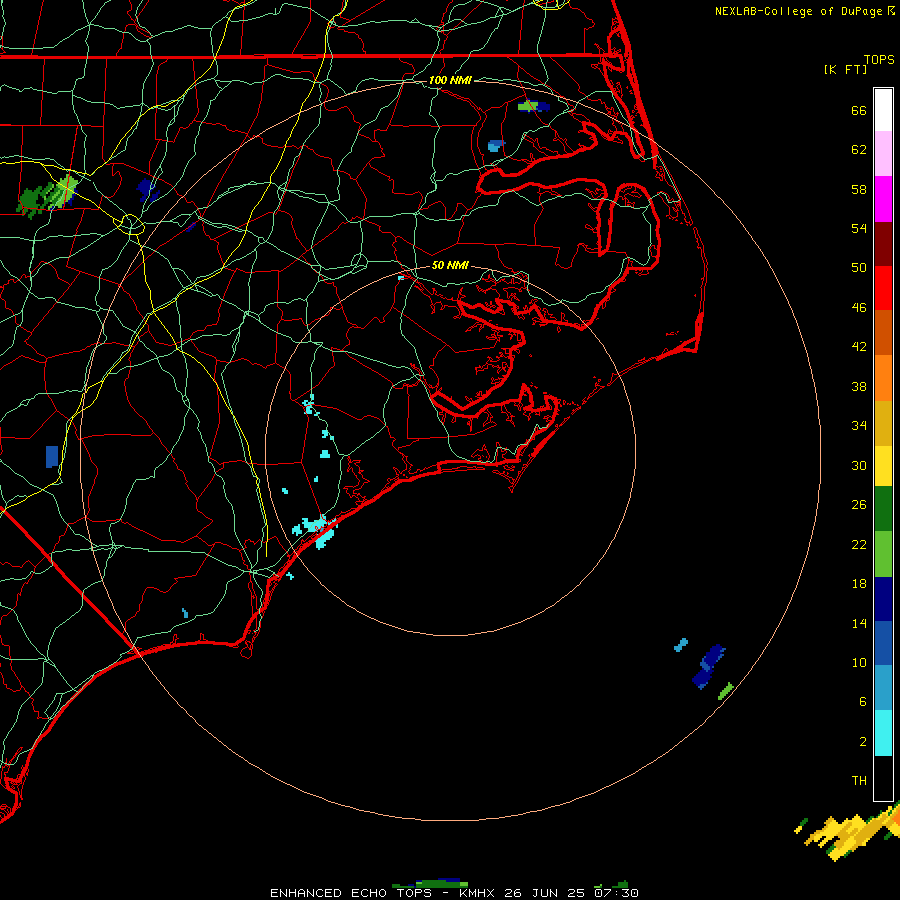Click the dark red 54 K FT legend swatch

pyautogui.click(x=883, y=244)
